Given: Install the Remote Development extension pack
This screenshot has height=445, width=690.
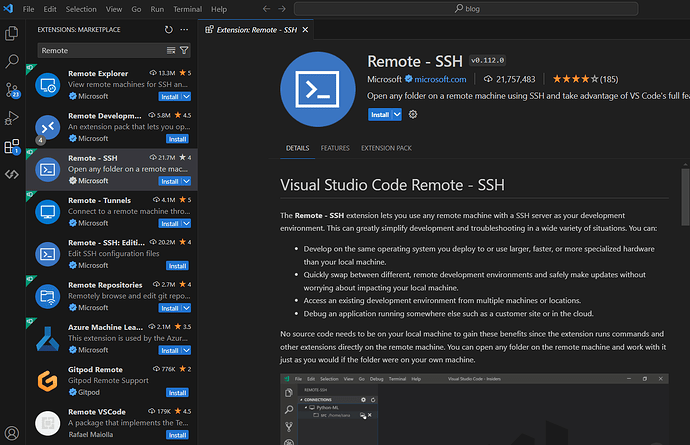Looking at the screenshot, I should pyautogui.click(x=177, y=139).
